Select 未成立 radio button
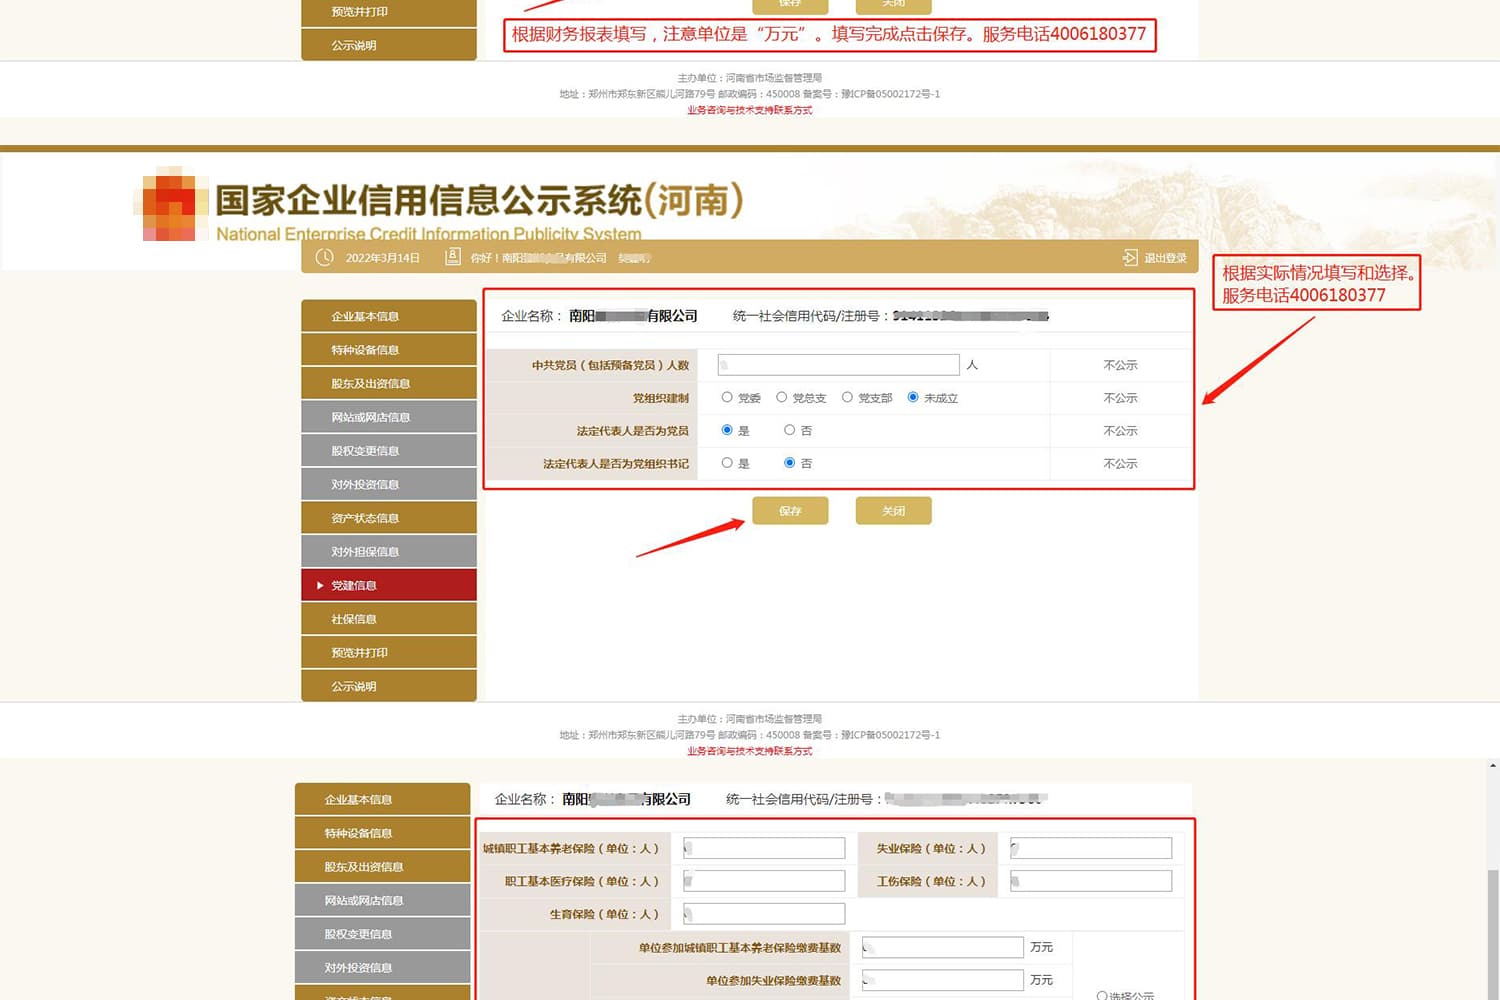This screenshot has height=1000, width=1500. click(913, 398)
